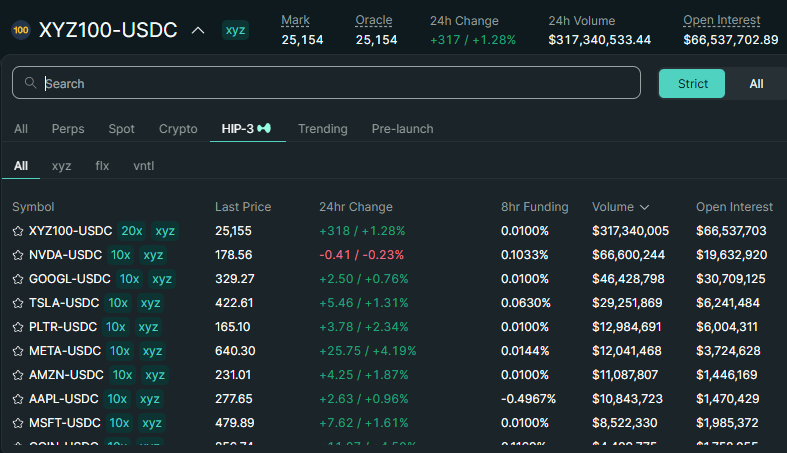Switch the filter toggle to All

click(756, 83)
